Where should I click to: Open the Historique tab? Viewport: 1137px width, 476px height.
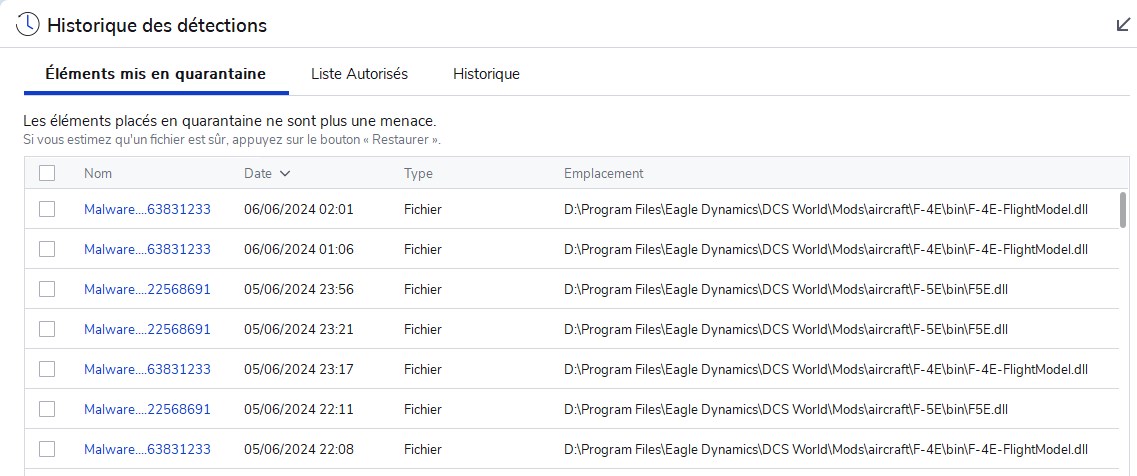coord(486,74)
